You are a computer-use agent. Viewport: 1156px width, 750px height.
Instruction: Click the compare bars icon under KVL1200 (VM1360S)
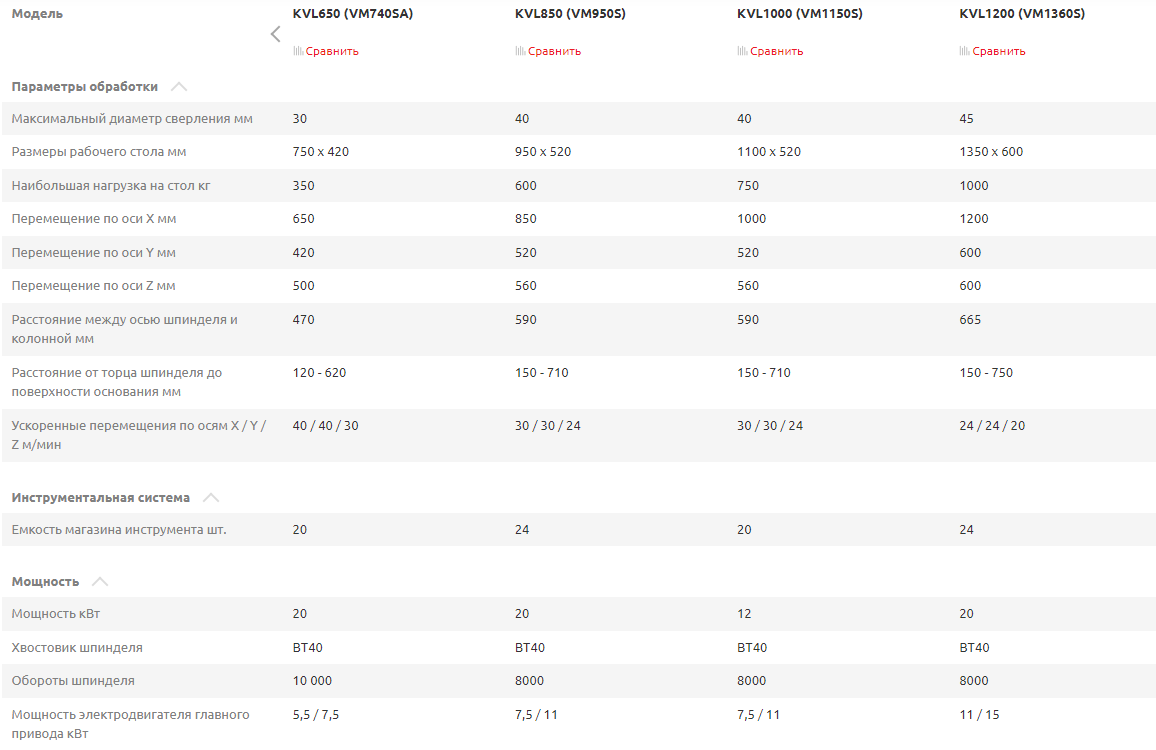tap(964, 51)
